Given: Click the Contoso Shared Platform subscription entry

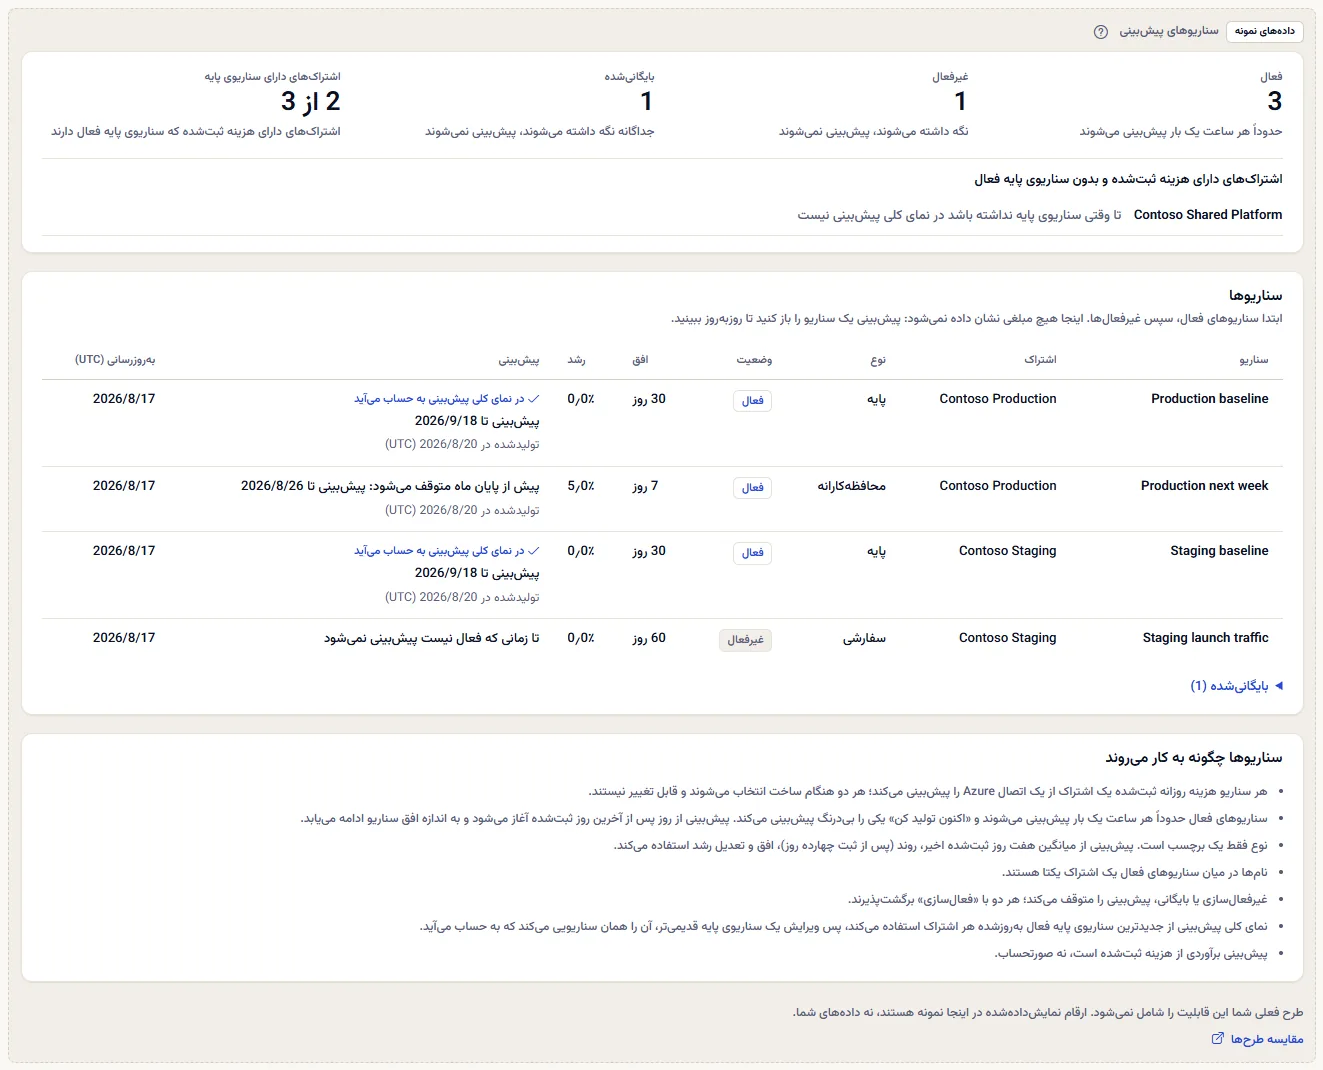Looking at the screenshot, I should pos(1208,215).
